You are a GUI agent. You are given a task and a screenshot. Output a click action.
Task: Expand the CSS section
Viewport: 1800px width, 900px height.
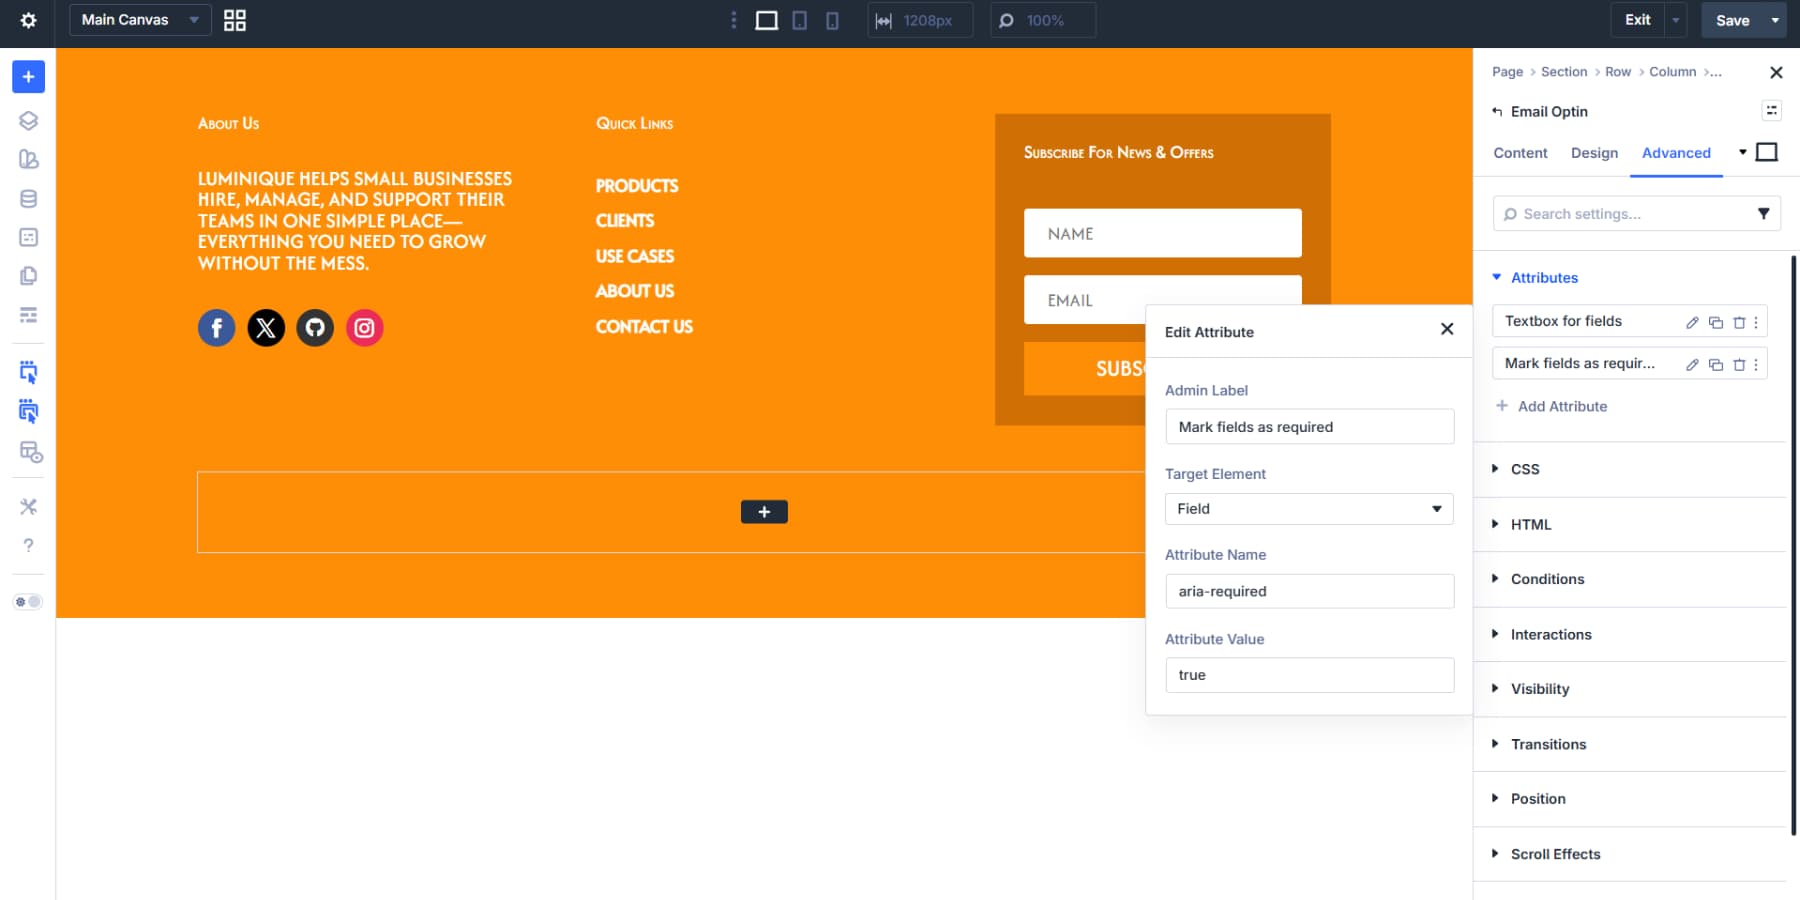point(1526,469)
